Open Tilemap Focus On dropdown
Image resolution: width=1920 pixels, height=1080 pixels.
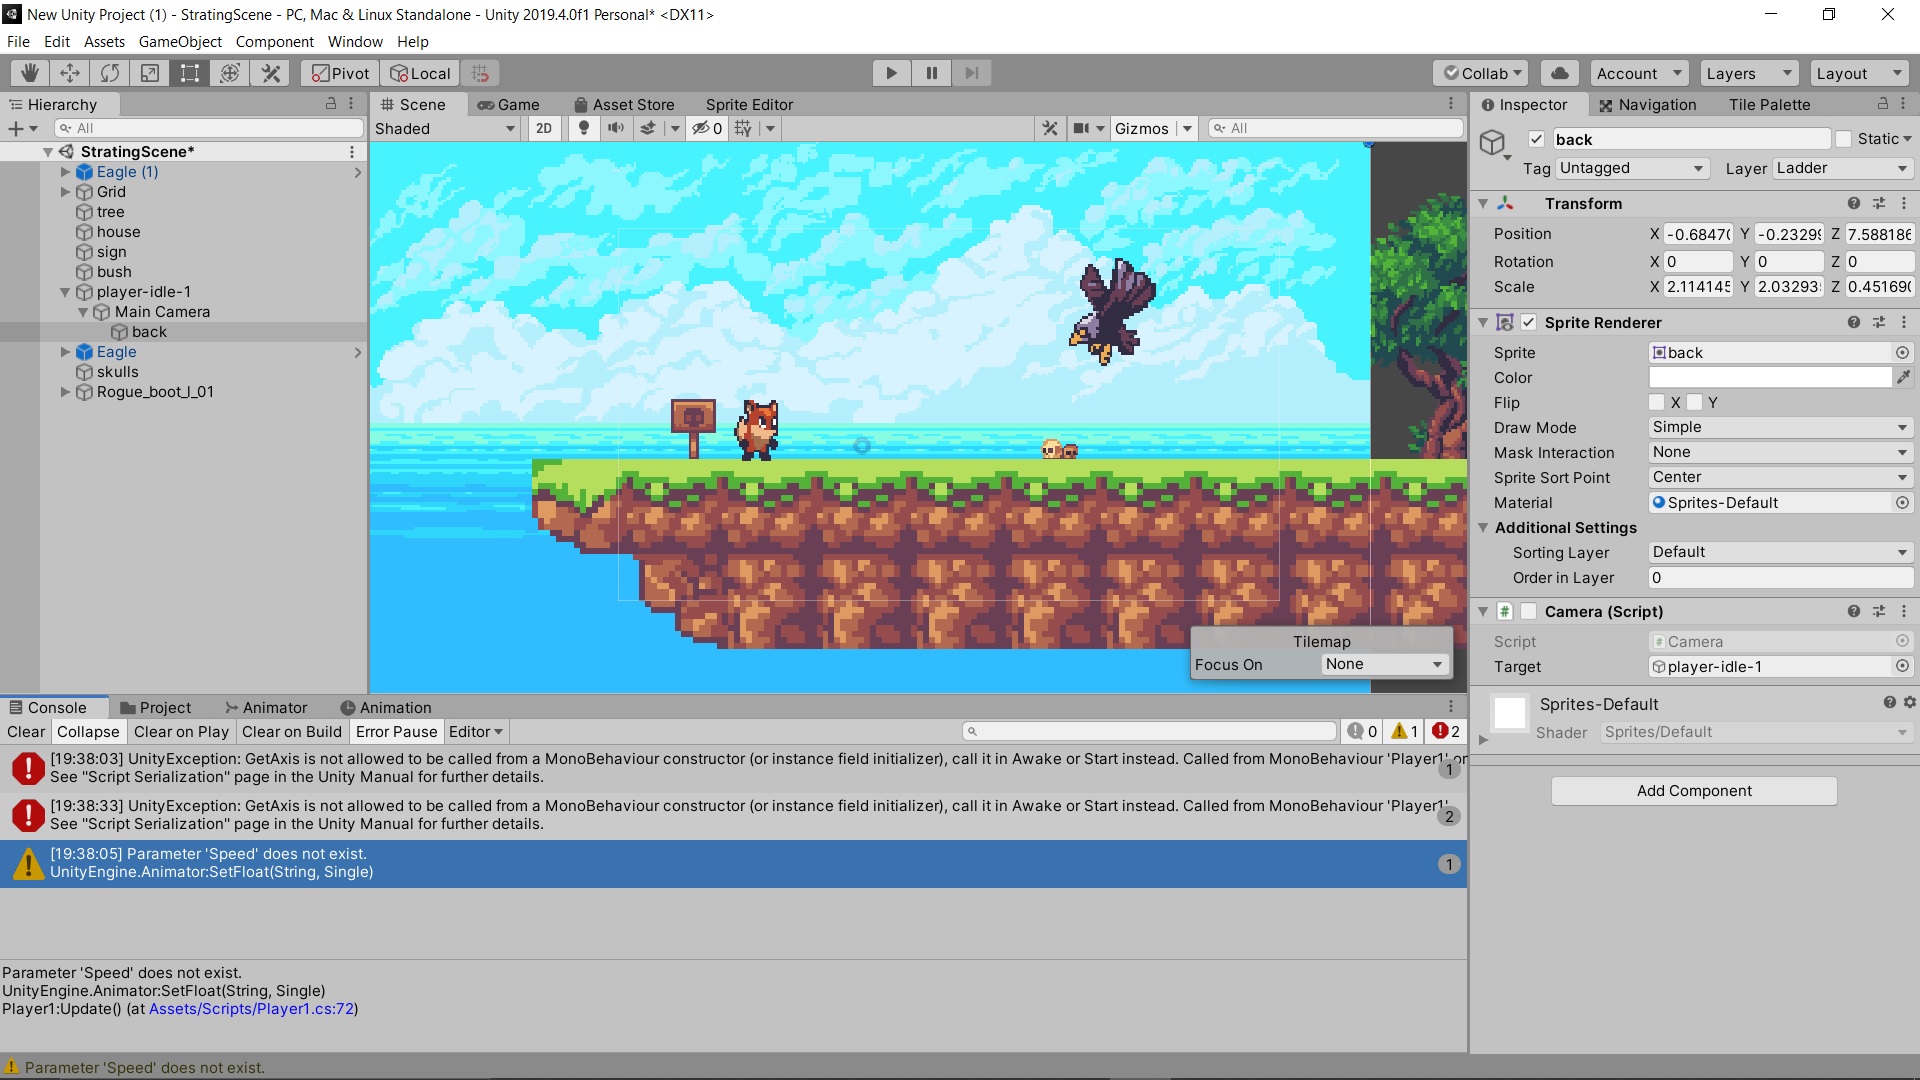tap(1384, 664)
